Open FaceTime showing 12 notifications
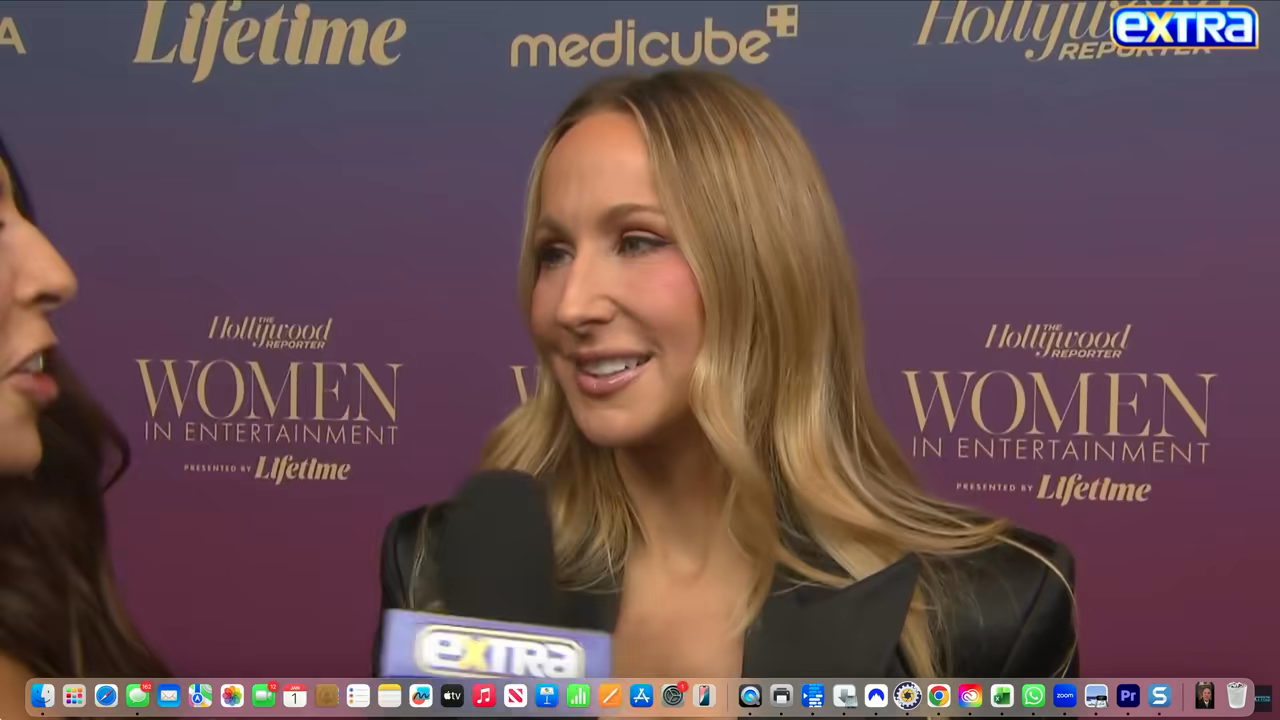Screen dimensions: 1280x720 pyautogui.click(x=263, y=696)
